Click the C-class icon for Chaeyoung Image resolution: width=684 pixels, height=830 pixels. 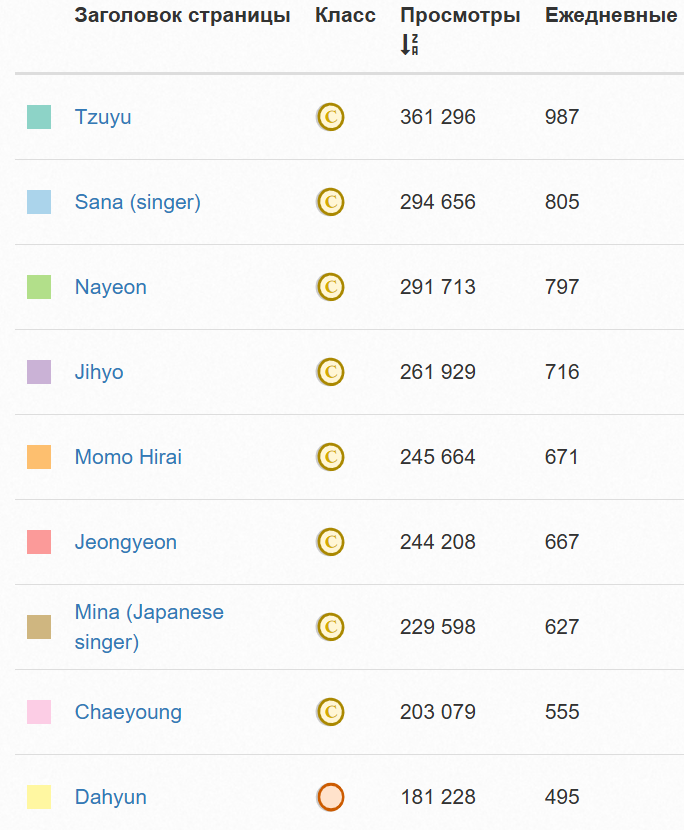330,712
